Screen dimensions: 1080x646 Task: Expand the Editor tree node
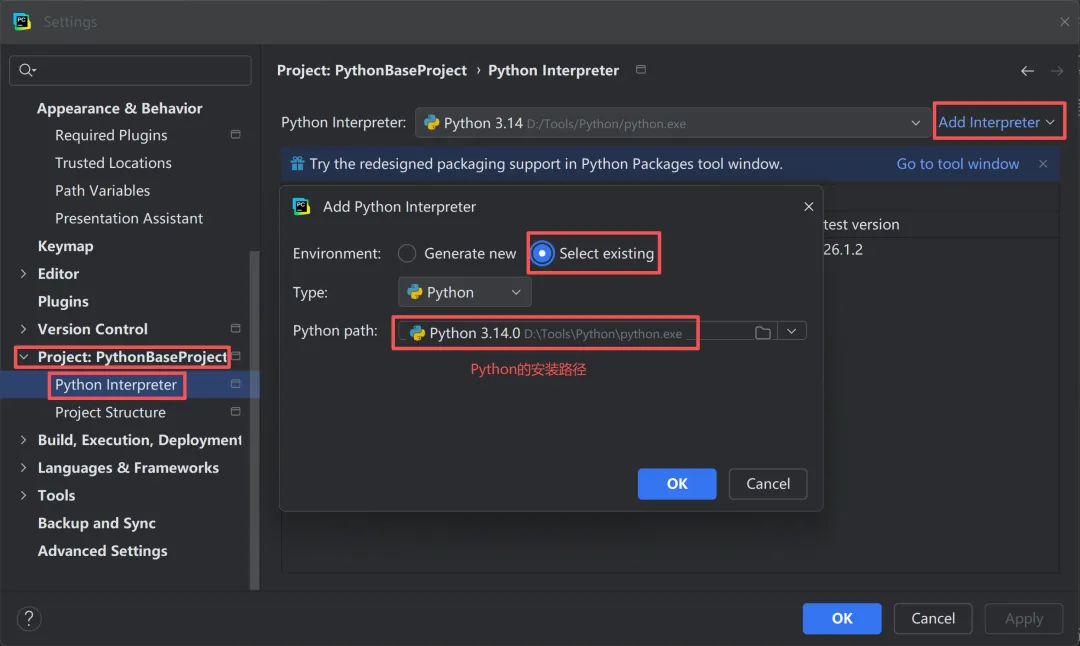click(23, 273)
